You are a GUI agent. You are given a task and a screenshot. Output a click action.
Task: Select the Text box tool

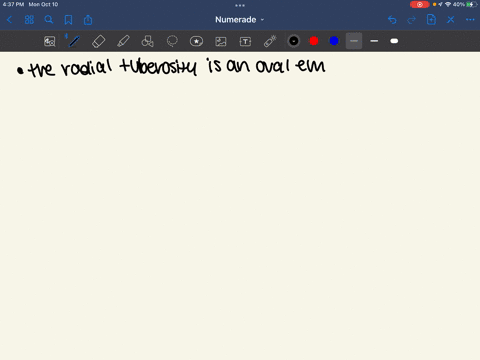click(245, 41)
